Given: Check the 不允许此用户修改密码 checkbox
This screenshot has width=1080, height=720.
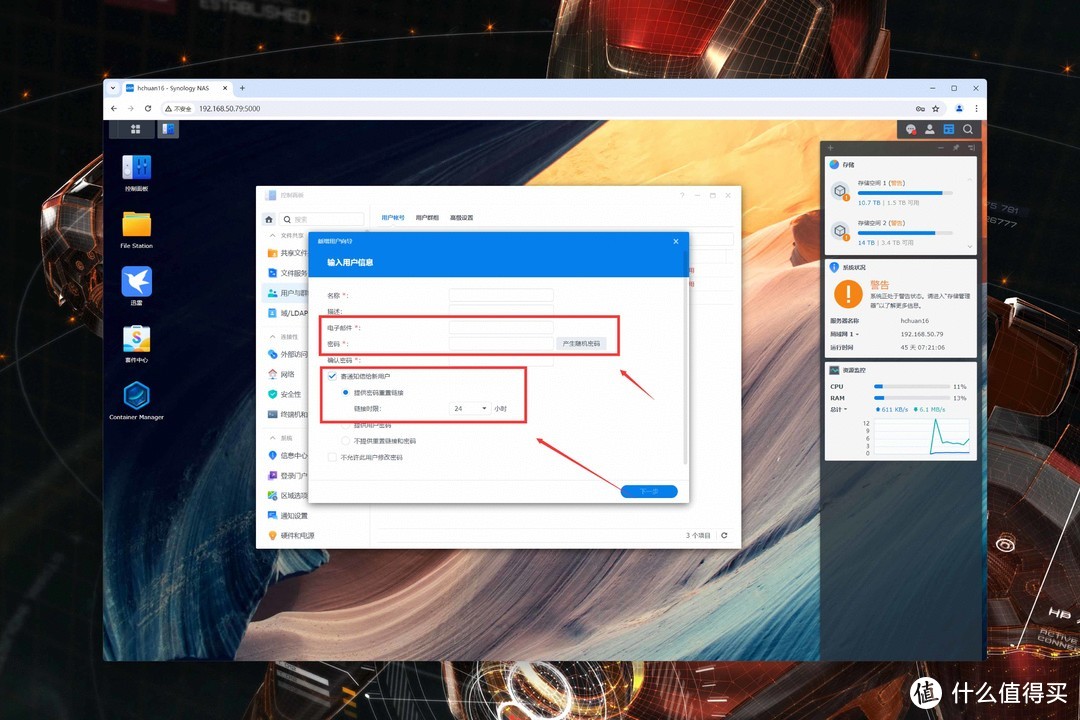Looking at the screenshot, I should tap(332, 457).
